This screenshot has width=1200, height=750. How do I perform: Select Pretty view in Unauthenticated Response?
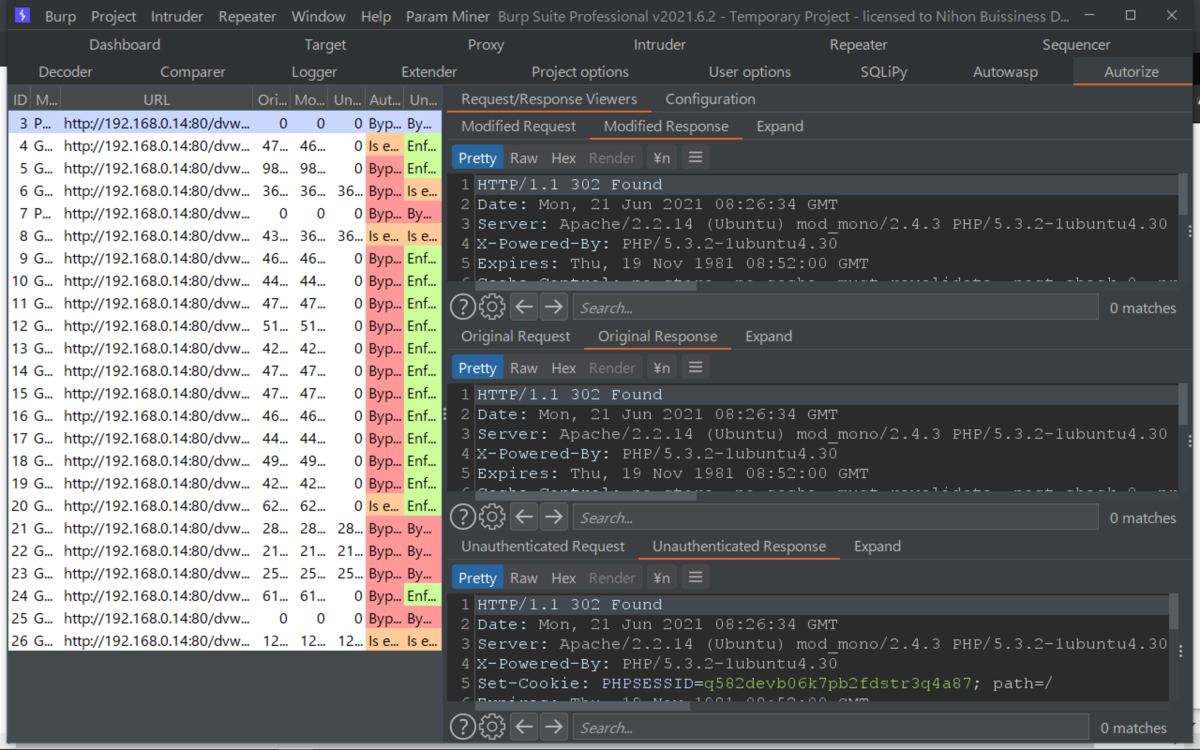[x=478, y=578]
